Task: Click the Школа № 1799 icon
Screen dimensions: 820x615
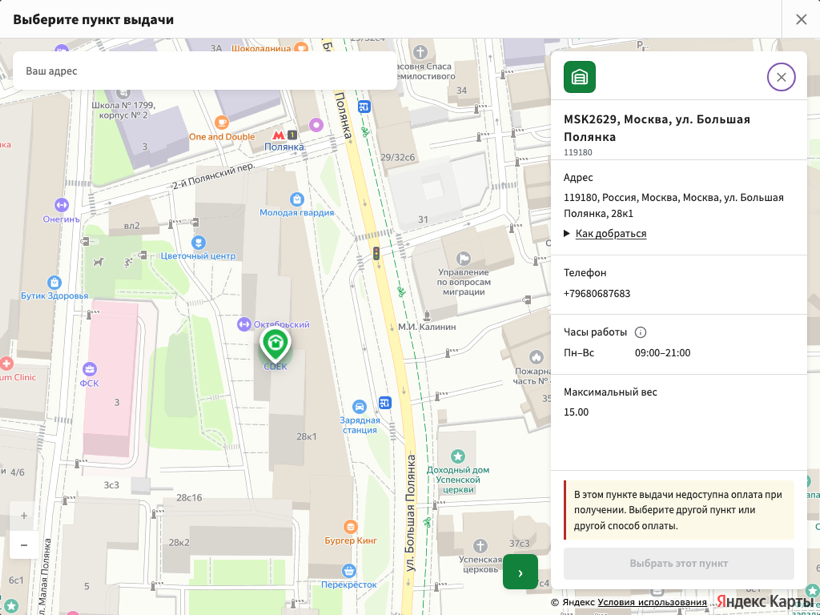Action: (x=123, y=93)
